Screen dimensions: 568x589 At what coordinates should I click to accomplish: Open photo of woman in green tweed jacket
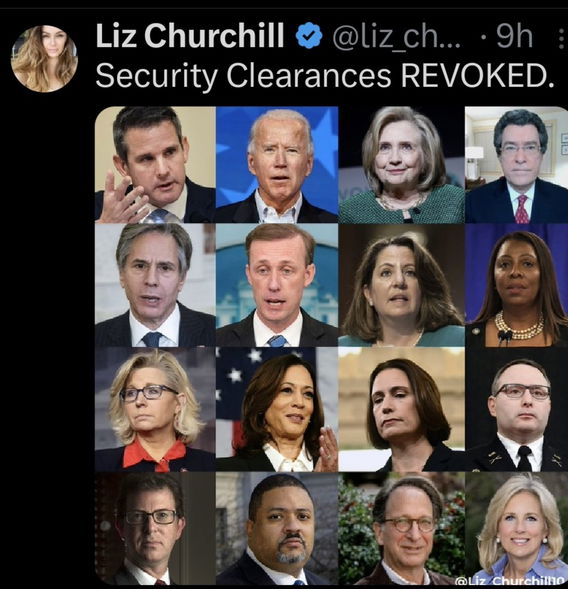pyautogui.click(x=402, y=165)
